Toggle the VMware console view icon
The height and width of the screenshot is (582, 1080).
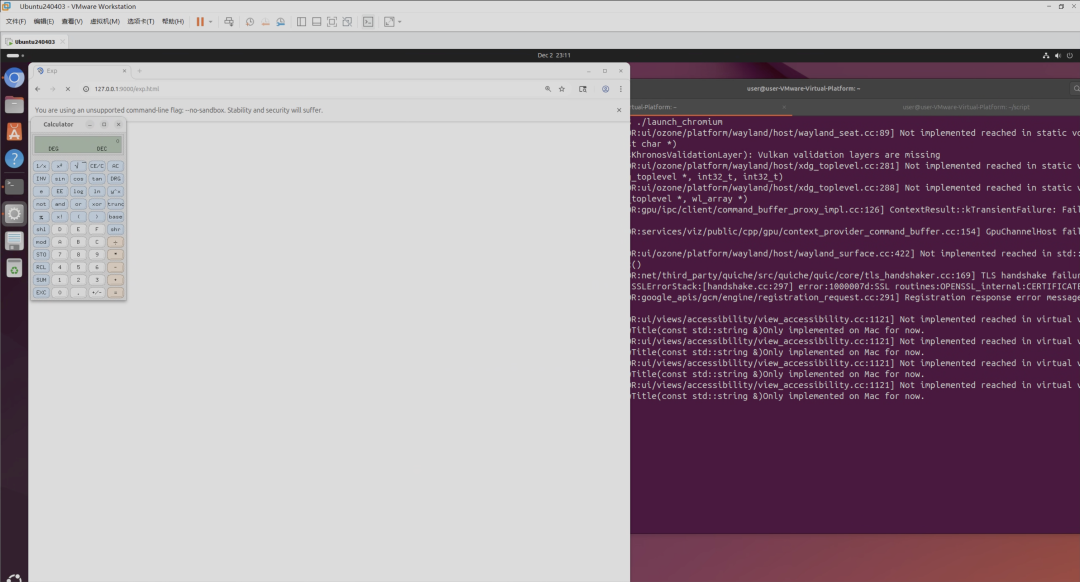click(x=368, y=22)
